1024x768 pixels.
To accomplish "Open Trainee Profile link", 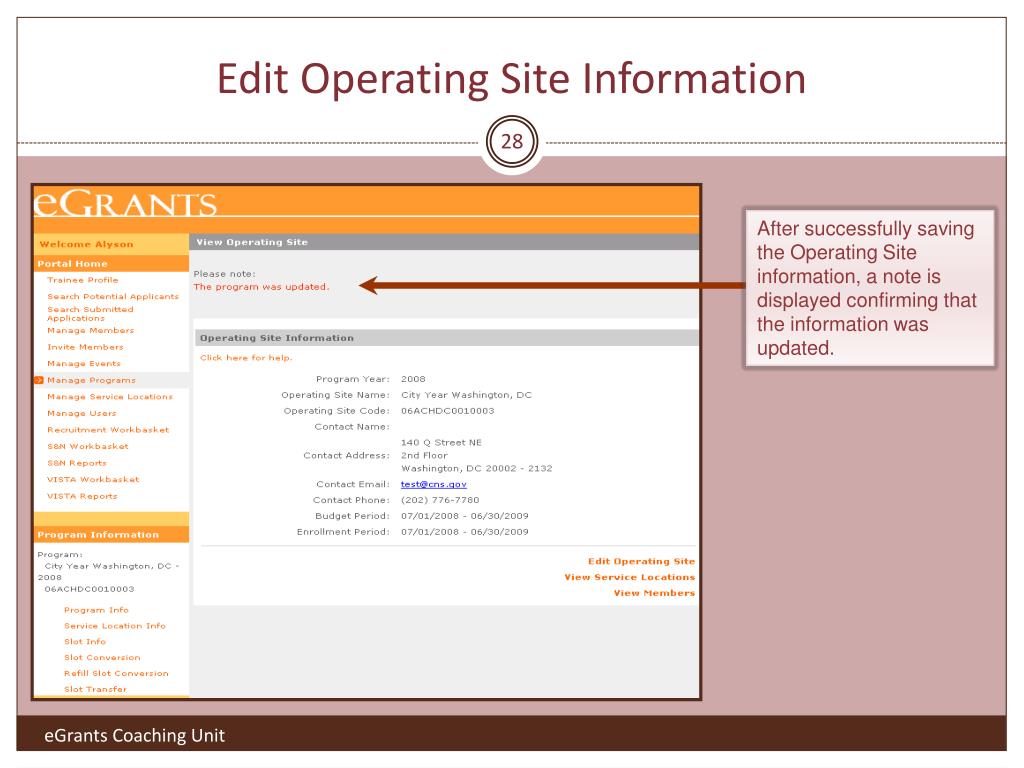I will [x=83, y=280].
